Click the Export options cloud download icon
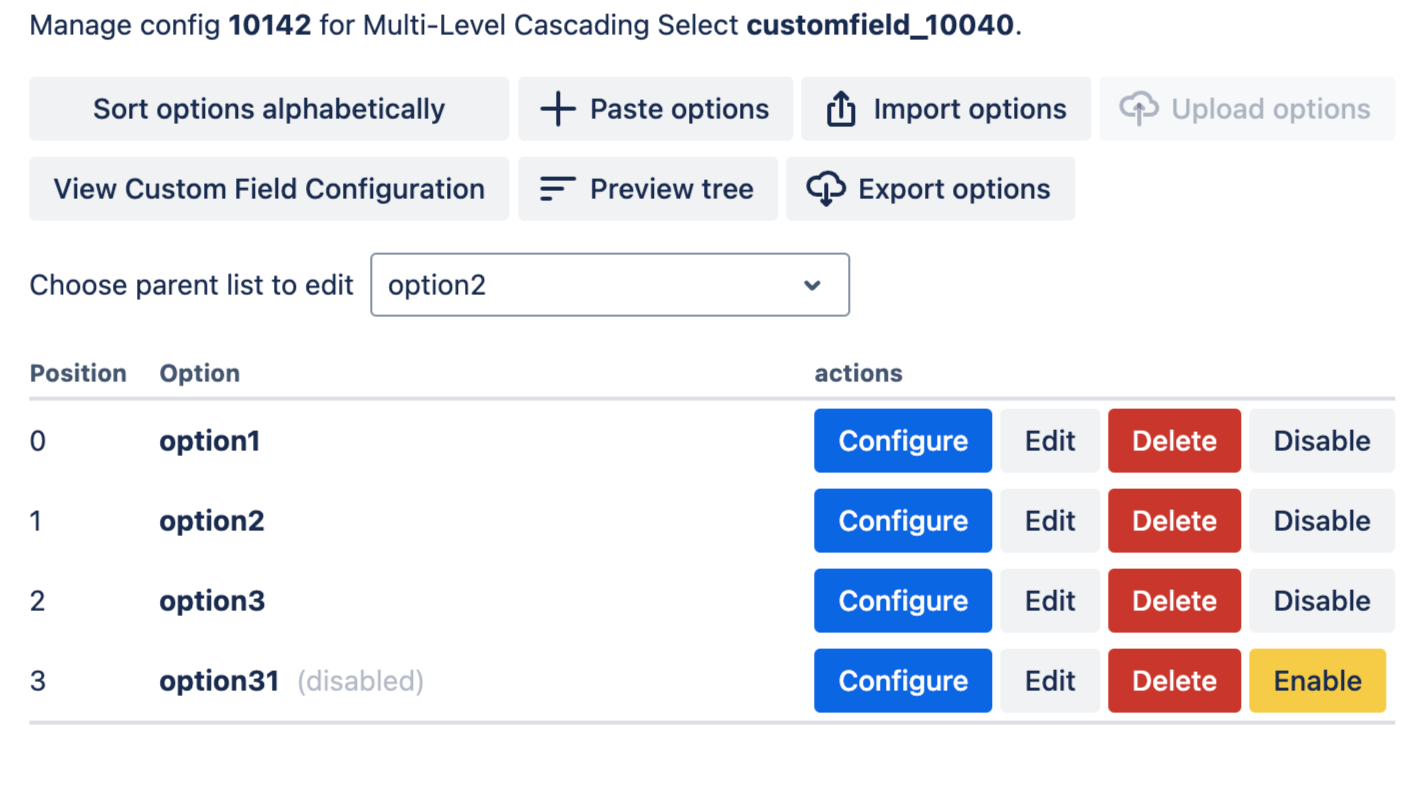Viewport: 1417px width, 806px height. (x=826, y=189)
